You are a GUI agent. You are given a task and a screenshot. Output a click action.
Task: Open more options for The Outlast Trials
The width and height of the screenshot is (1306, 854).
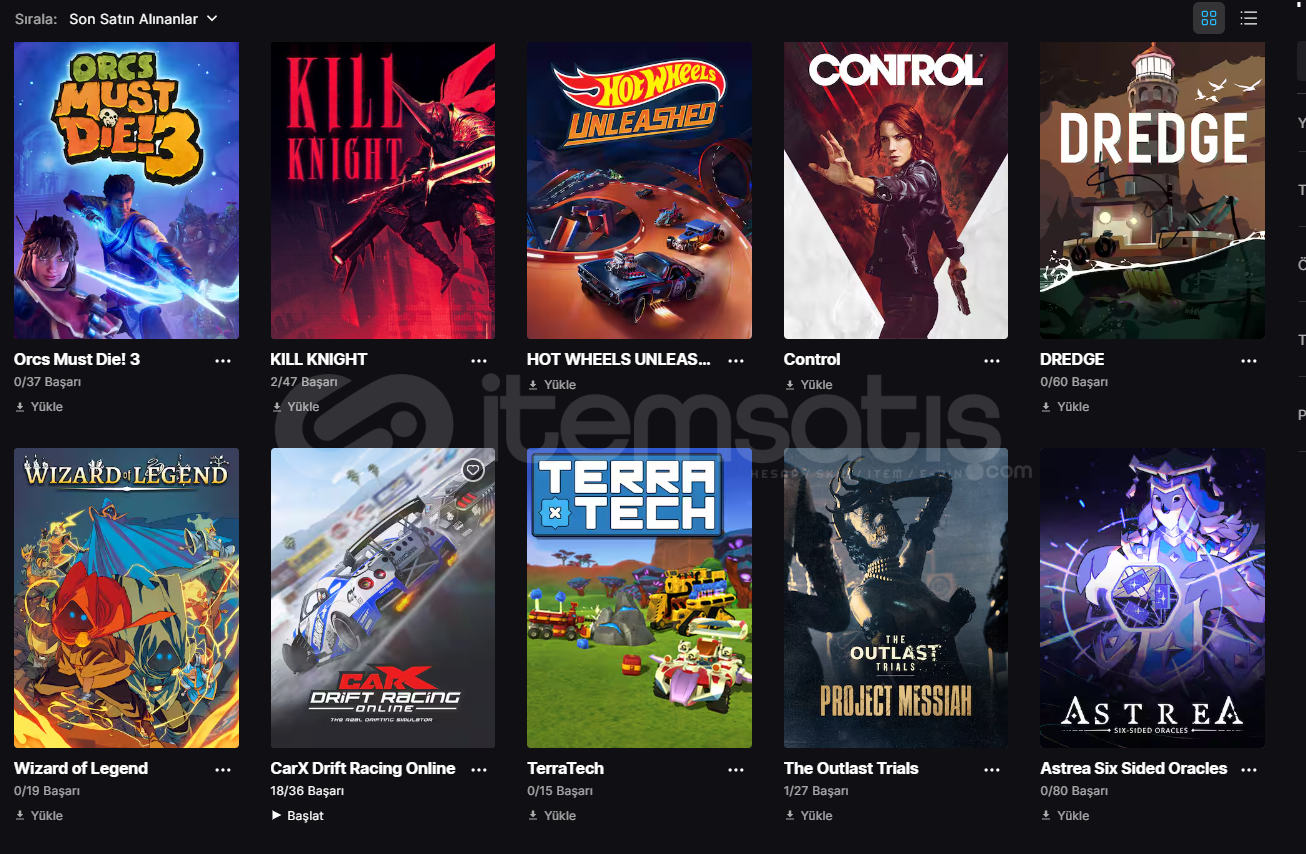point(992,770)
